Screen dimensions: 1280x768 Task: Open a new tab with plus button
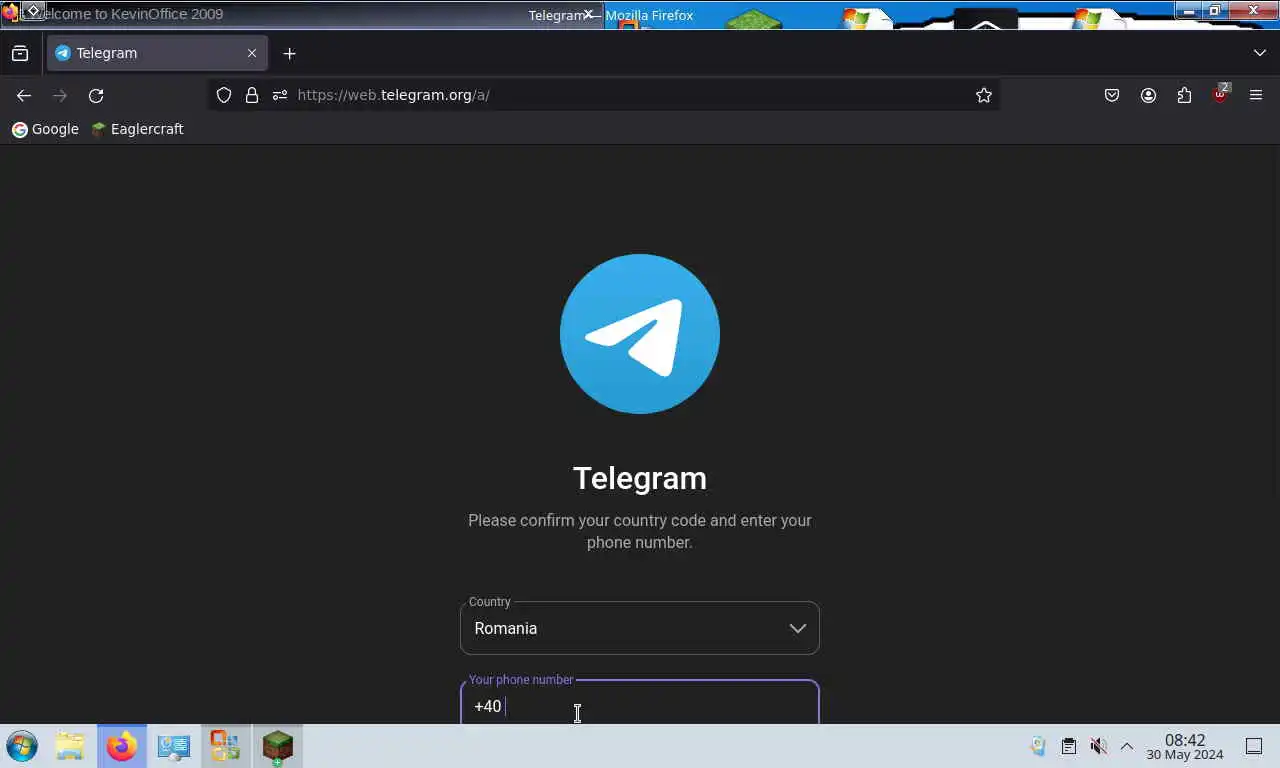[289, 53]
